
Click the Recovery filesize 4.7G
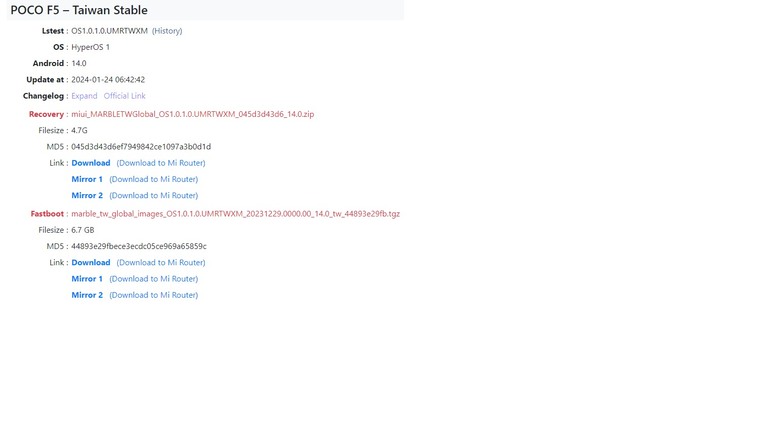79,131
